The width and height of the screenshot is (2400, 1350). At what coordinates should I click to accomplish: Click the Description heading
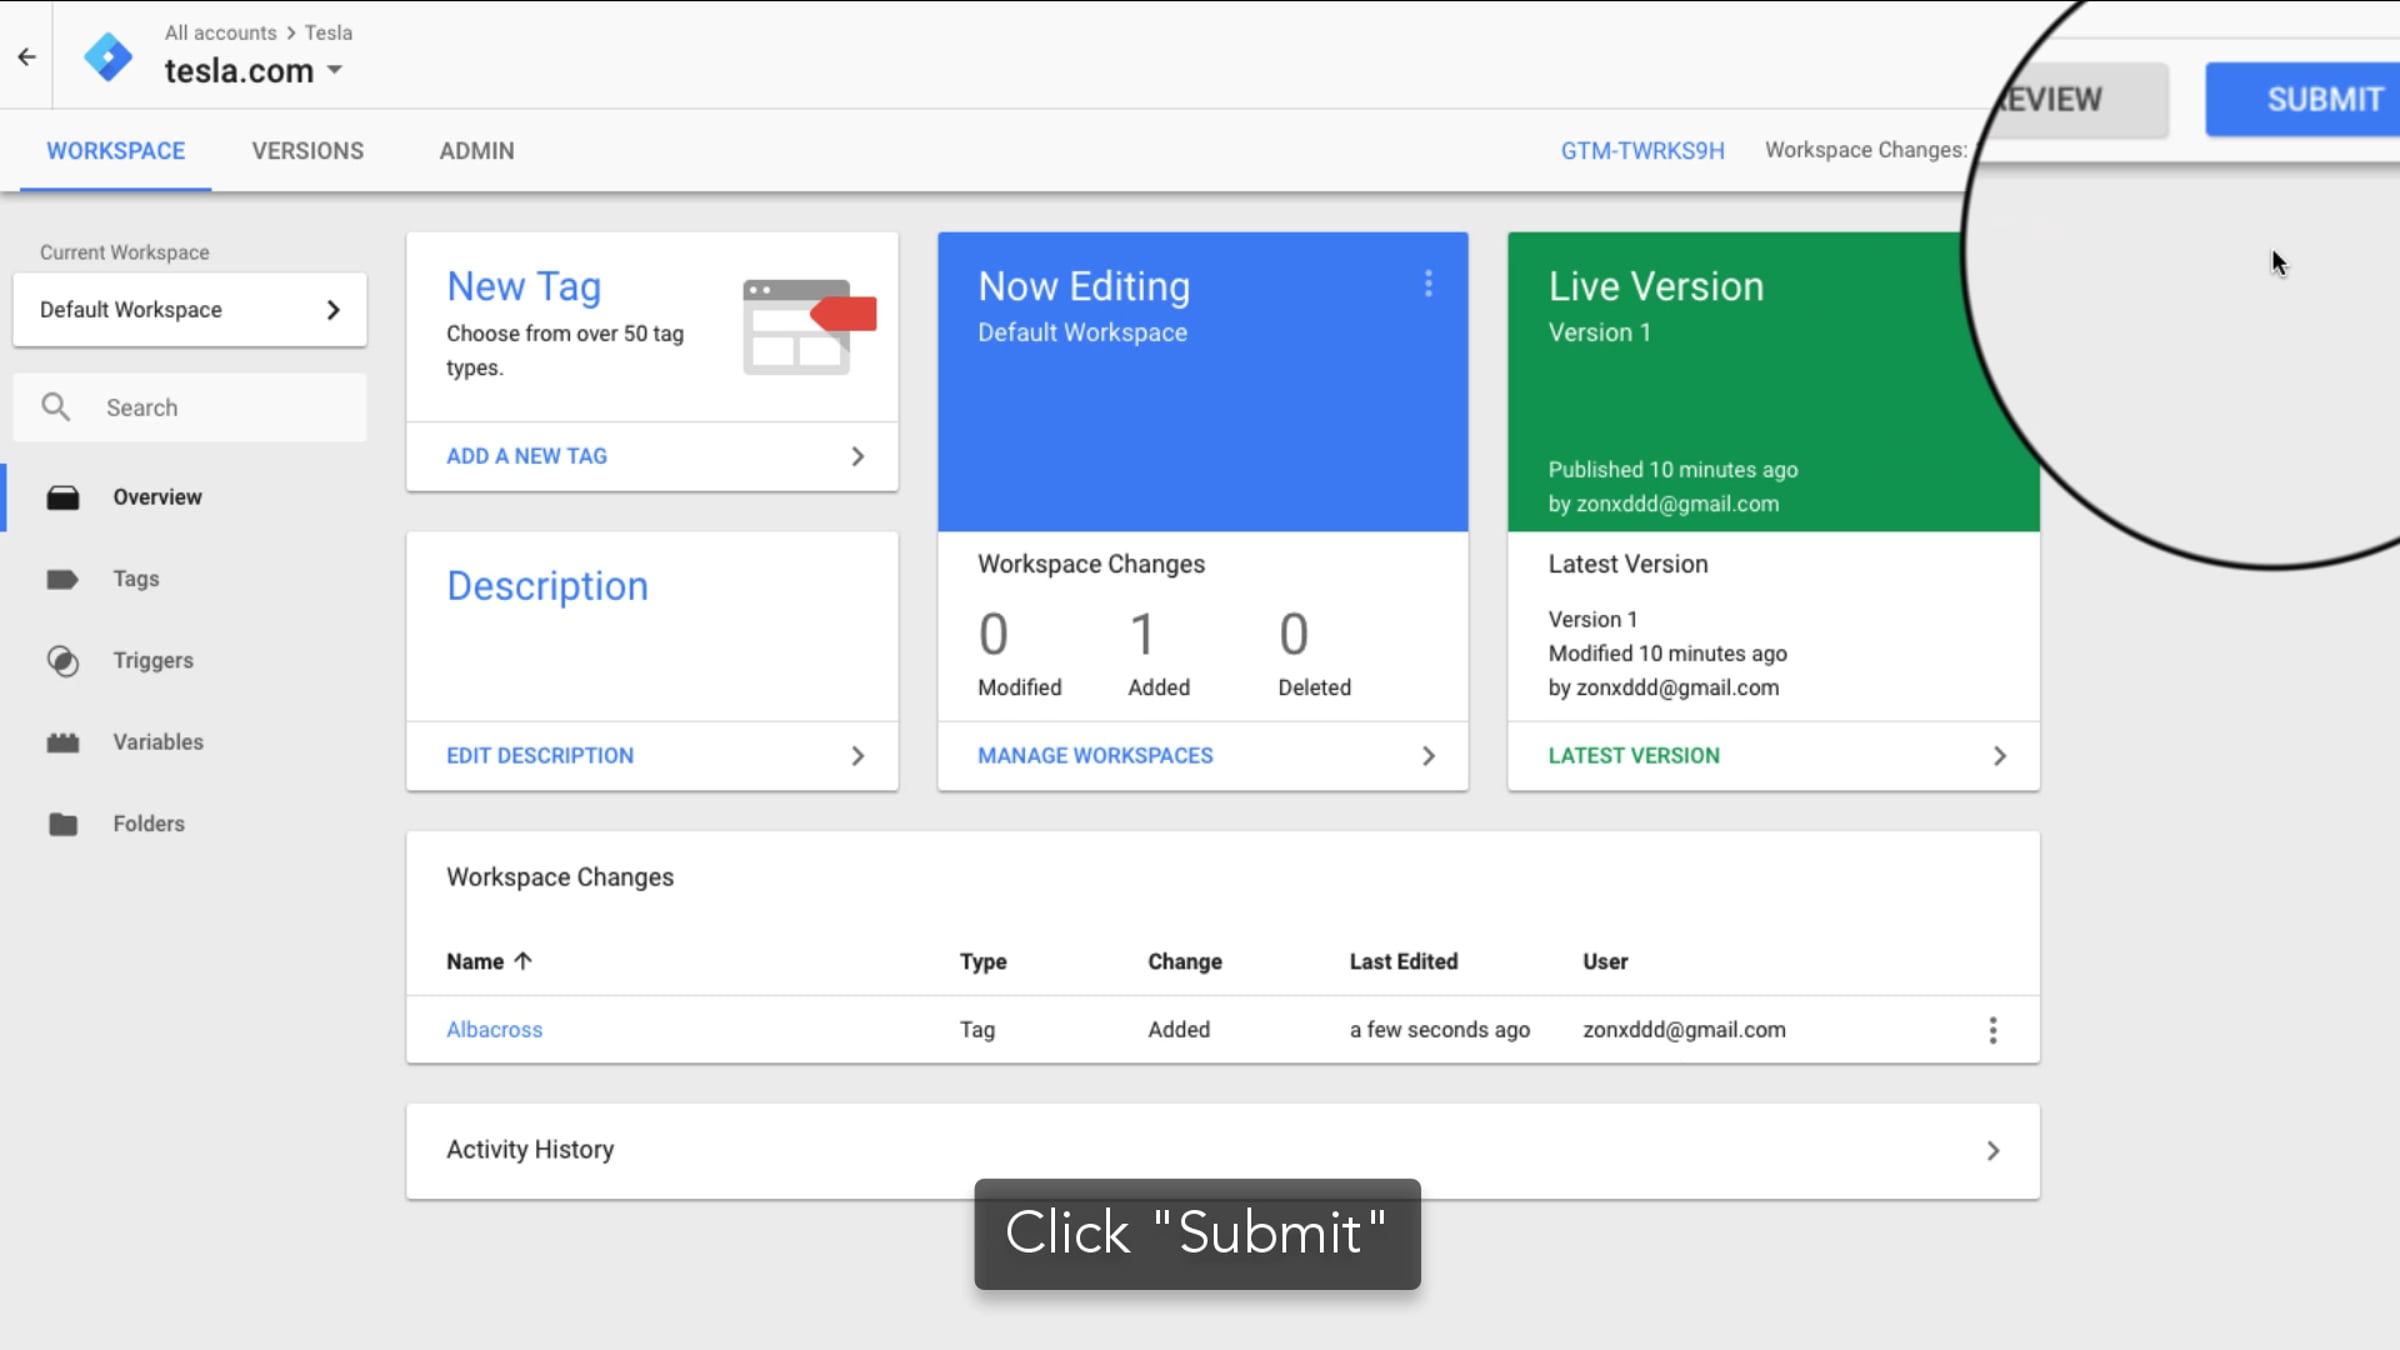(548, 586)
